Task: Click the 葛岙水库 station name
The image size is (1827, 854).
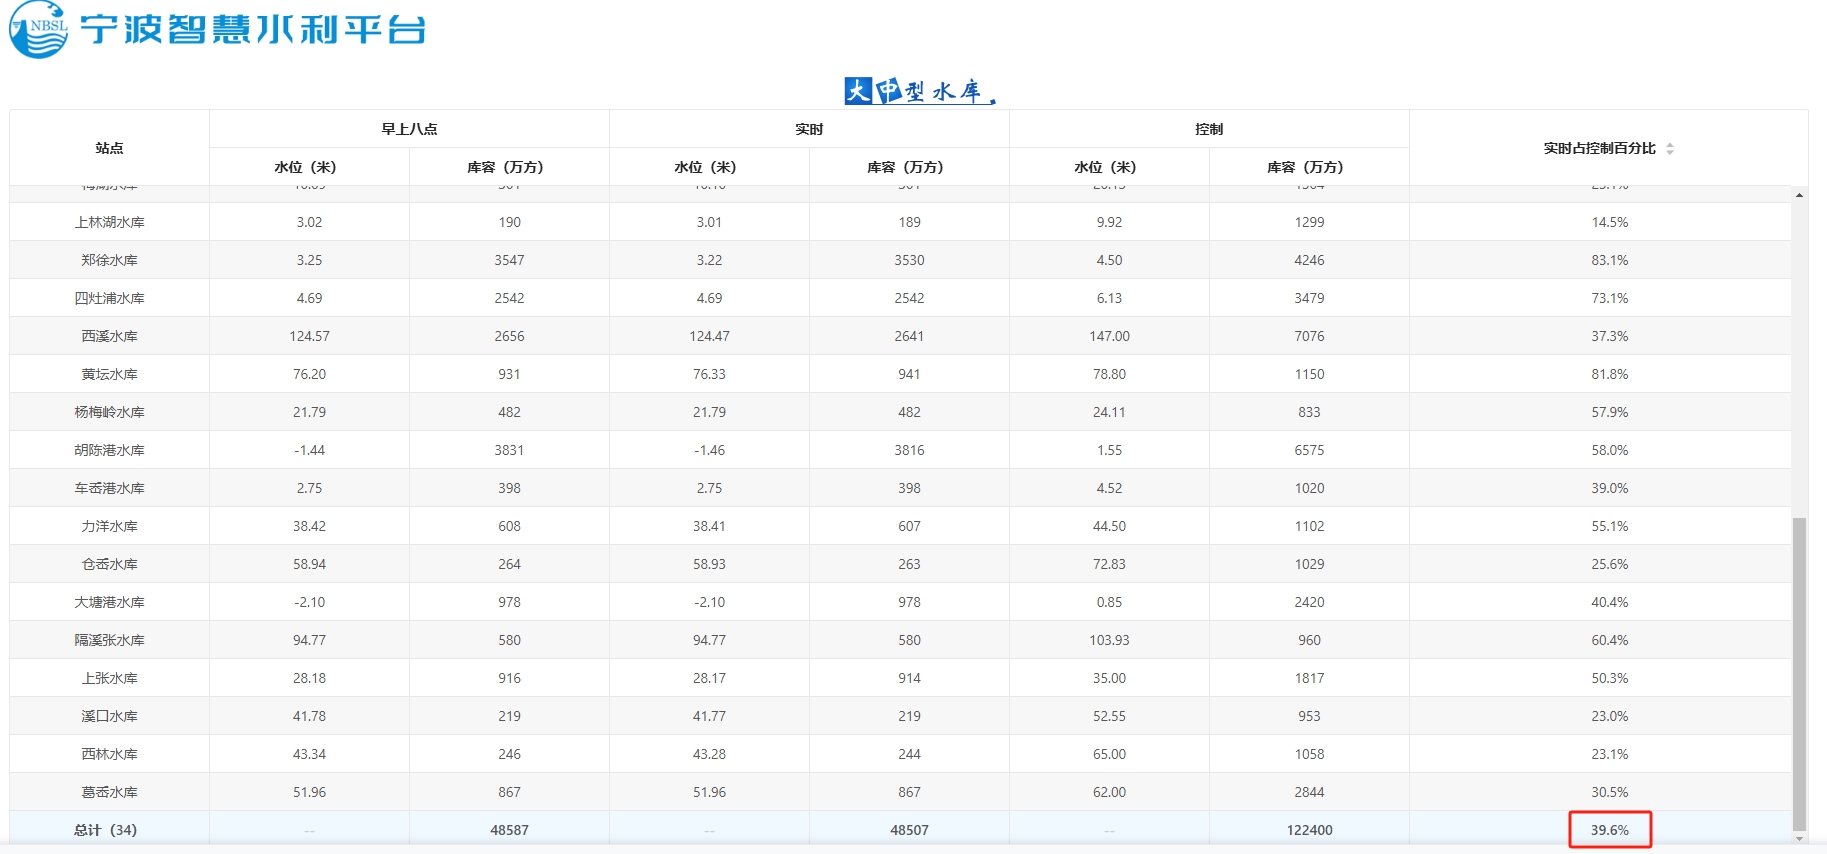Action: [x=109, y=792]
